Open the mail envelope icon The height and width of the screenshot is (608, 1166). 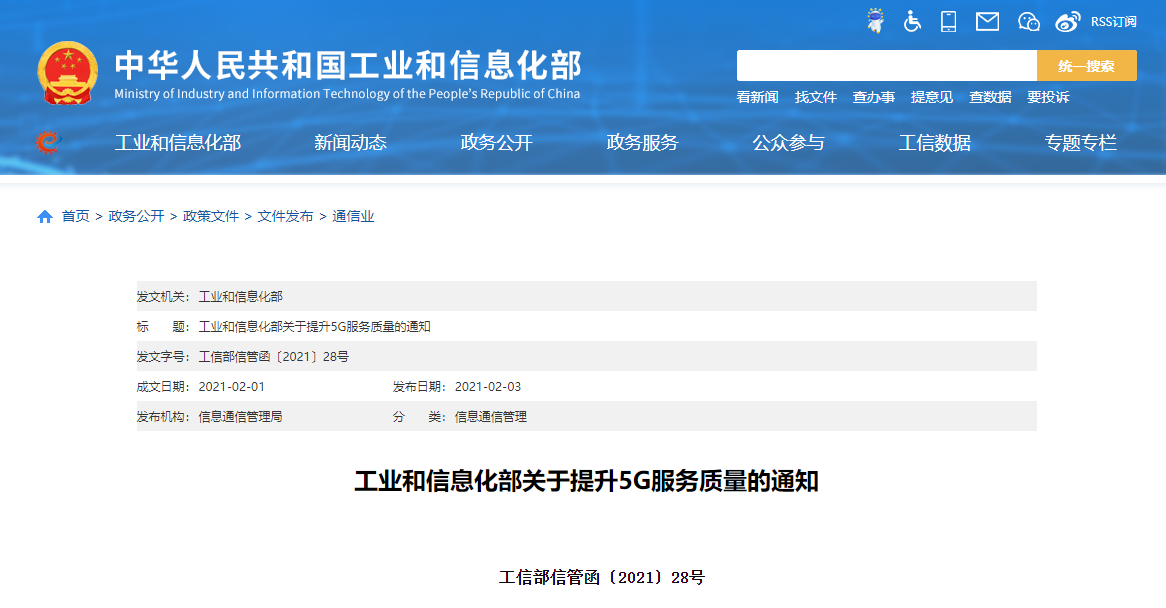pos(987,21)
